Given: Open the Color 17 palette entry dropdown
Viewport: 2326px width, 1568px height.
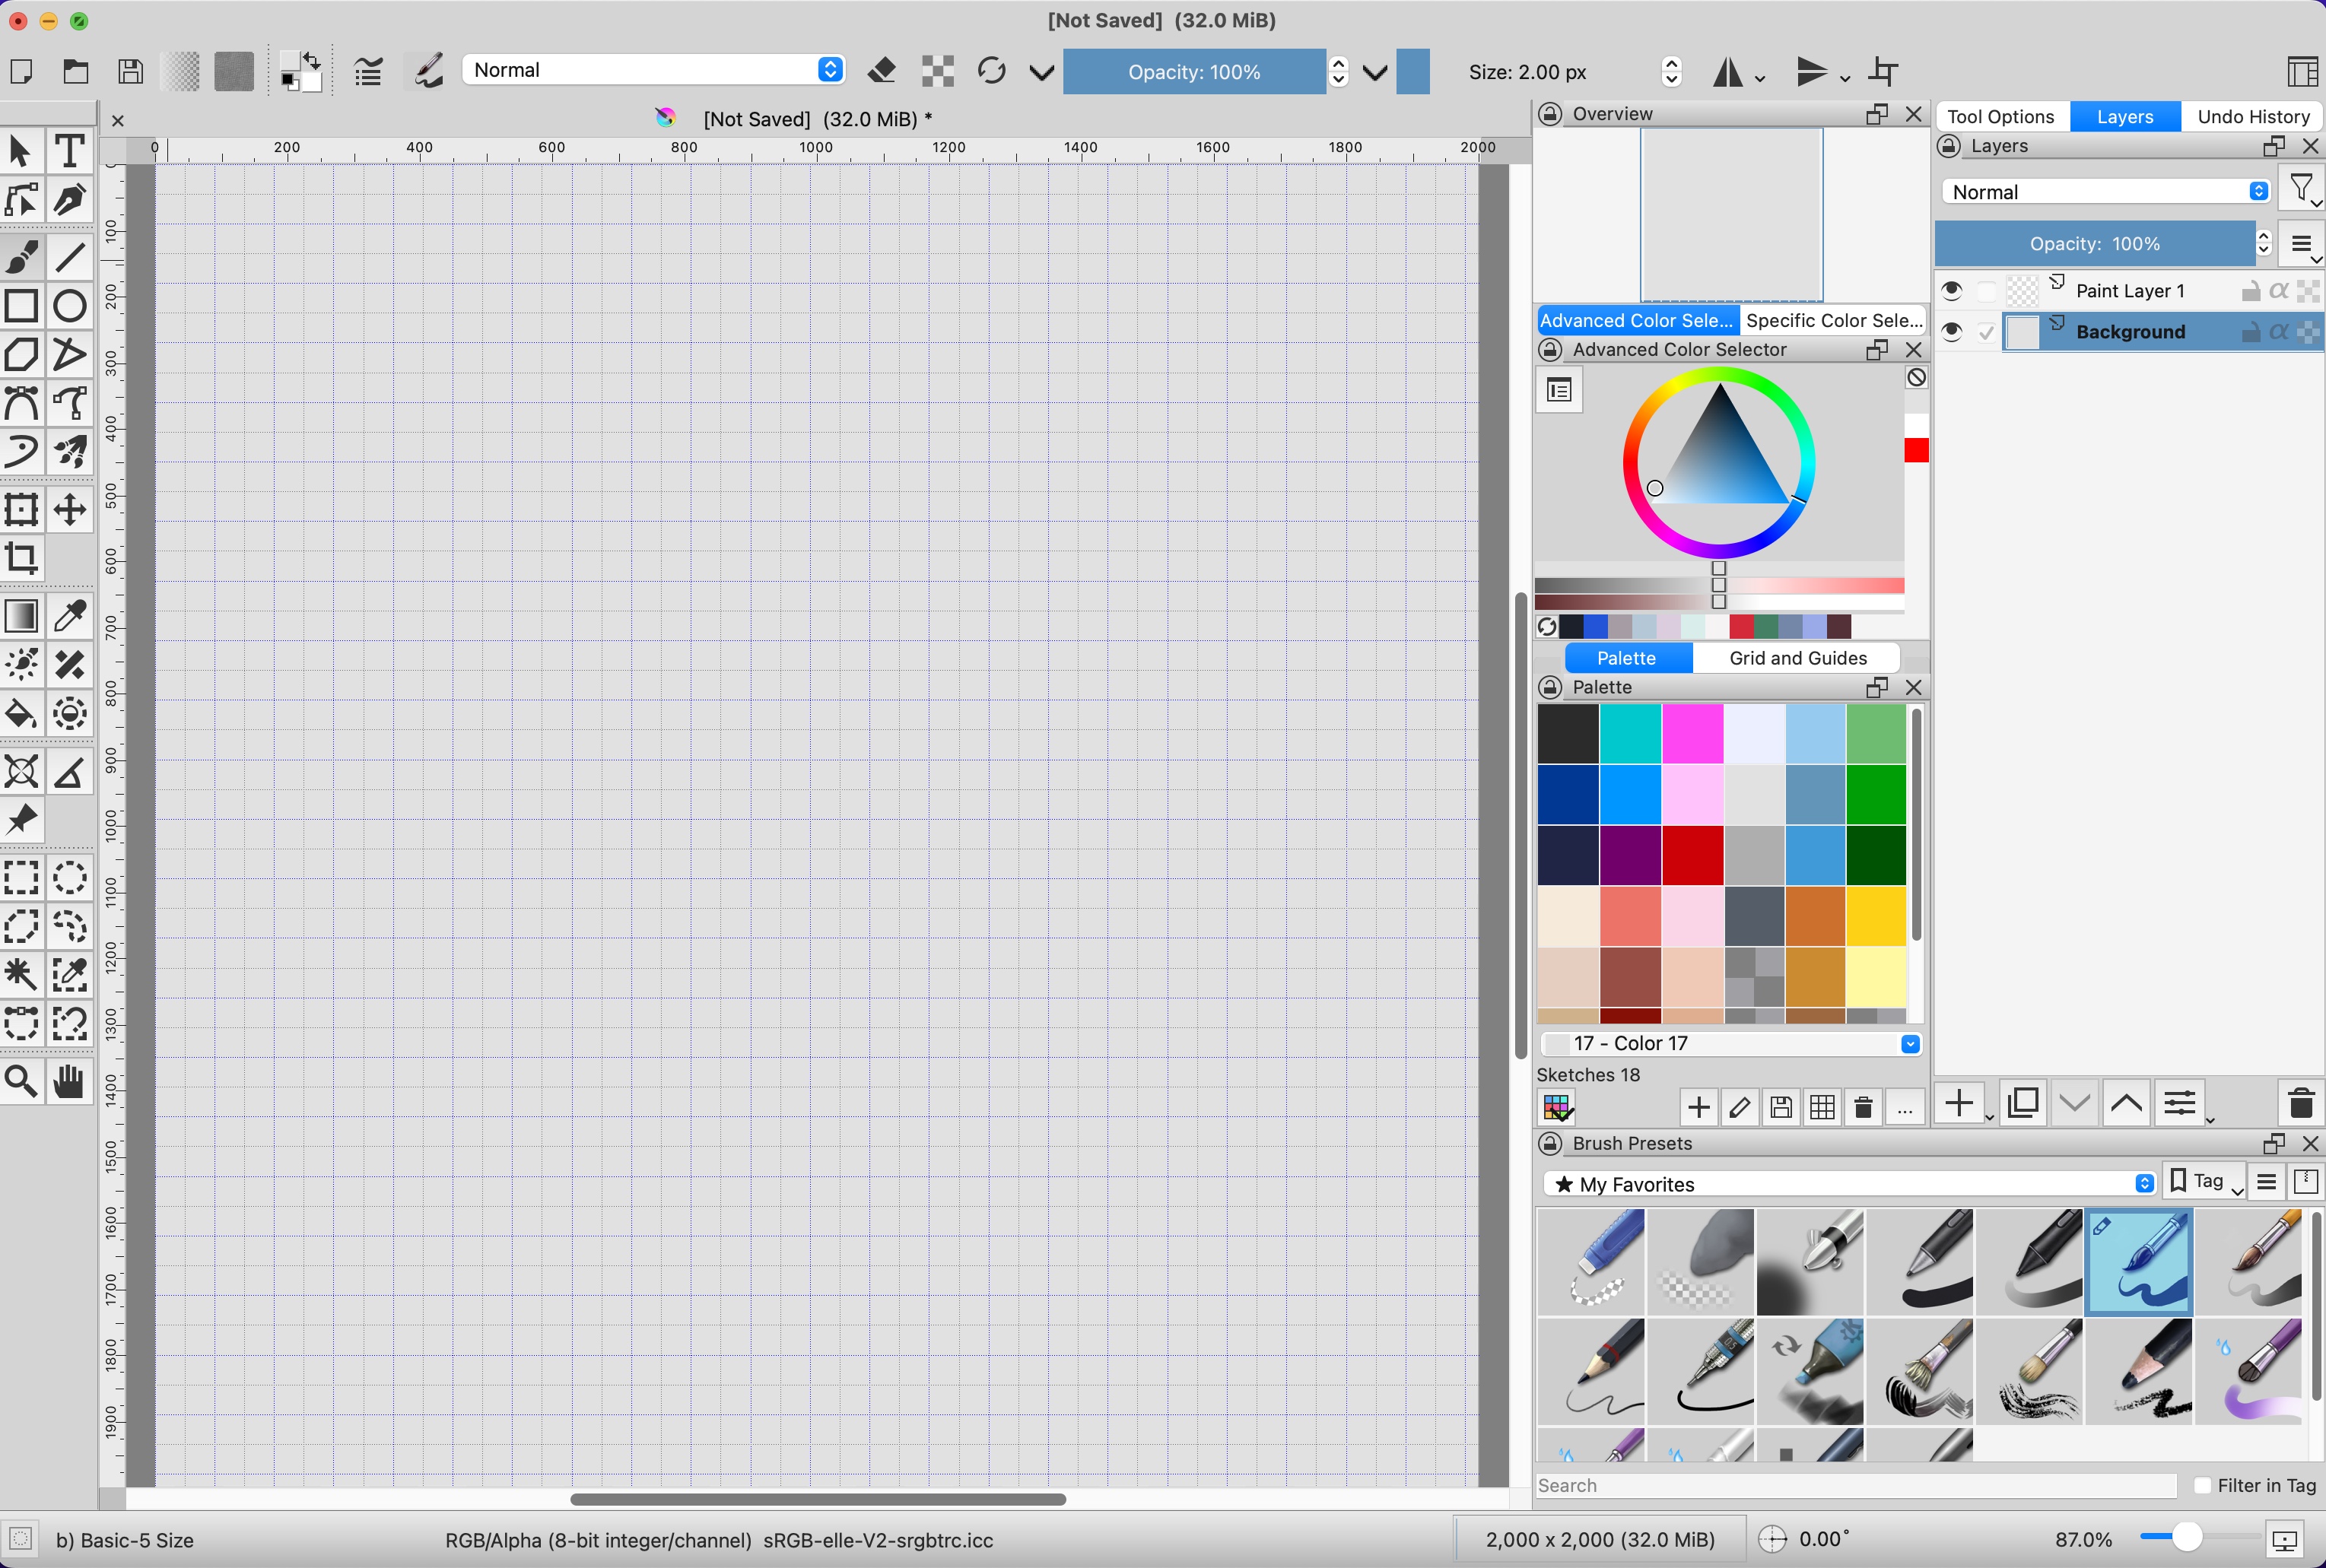Looking at the screenshot, I should pos(1910,1043).
